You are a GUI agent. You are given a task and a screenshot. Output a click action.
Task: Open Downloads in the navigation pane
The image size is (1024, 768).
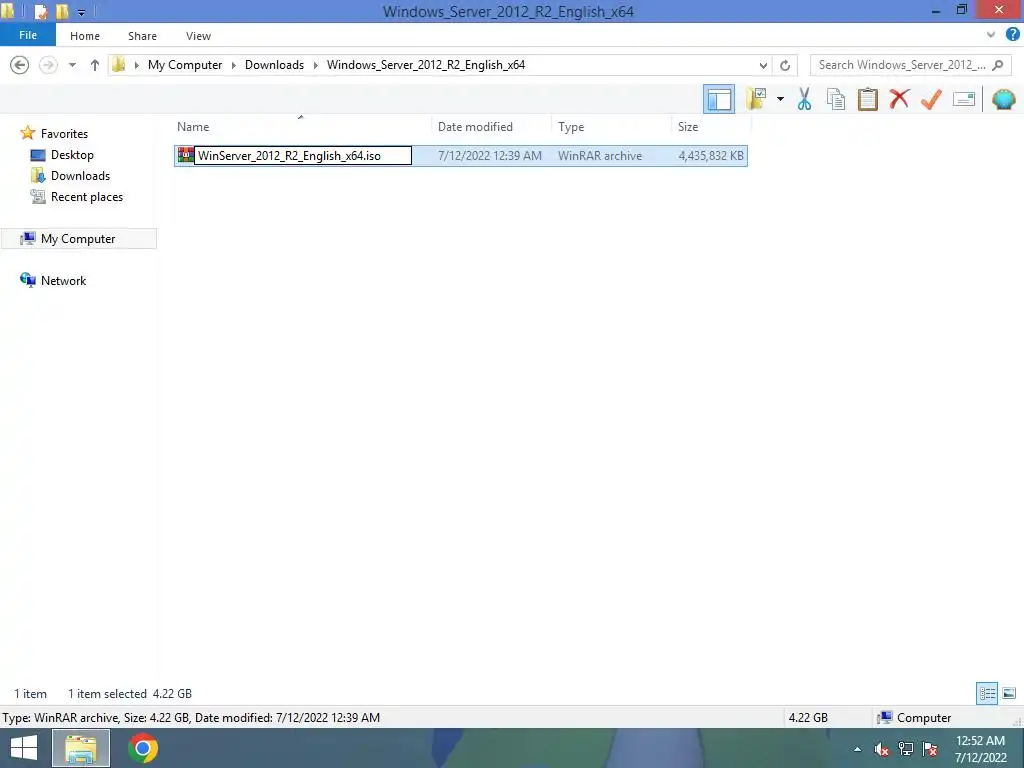click(80, 176)
